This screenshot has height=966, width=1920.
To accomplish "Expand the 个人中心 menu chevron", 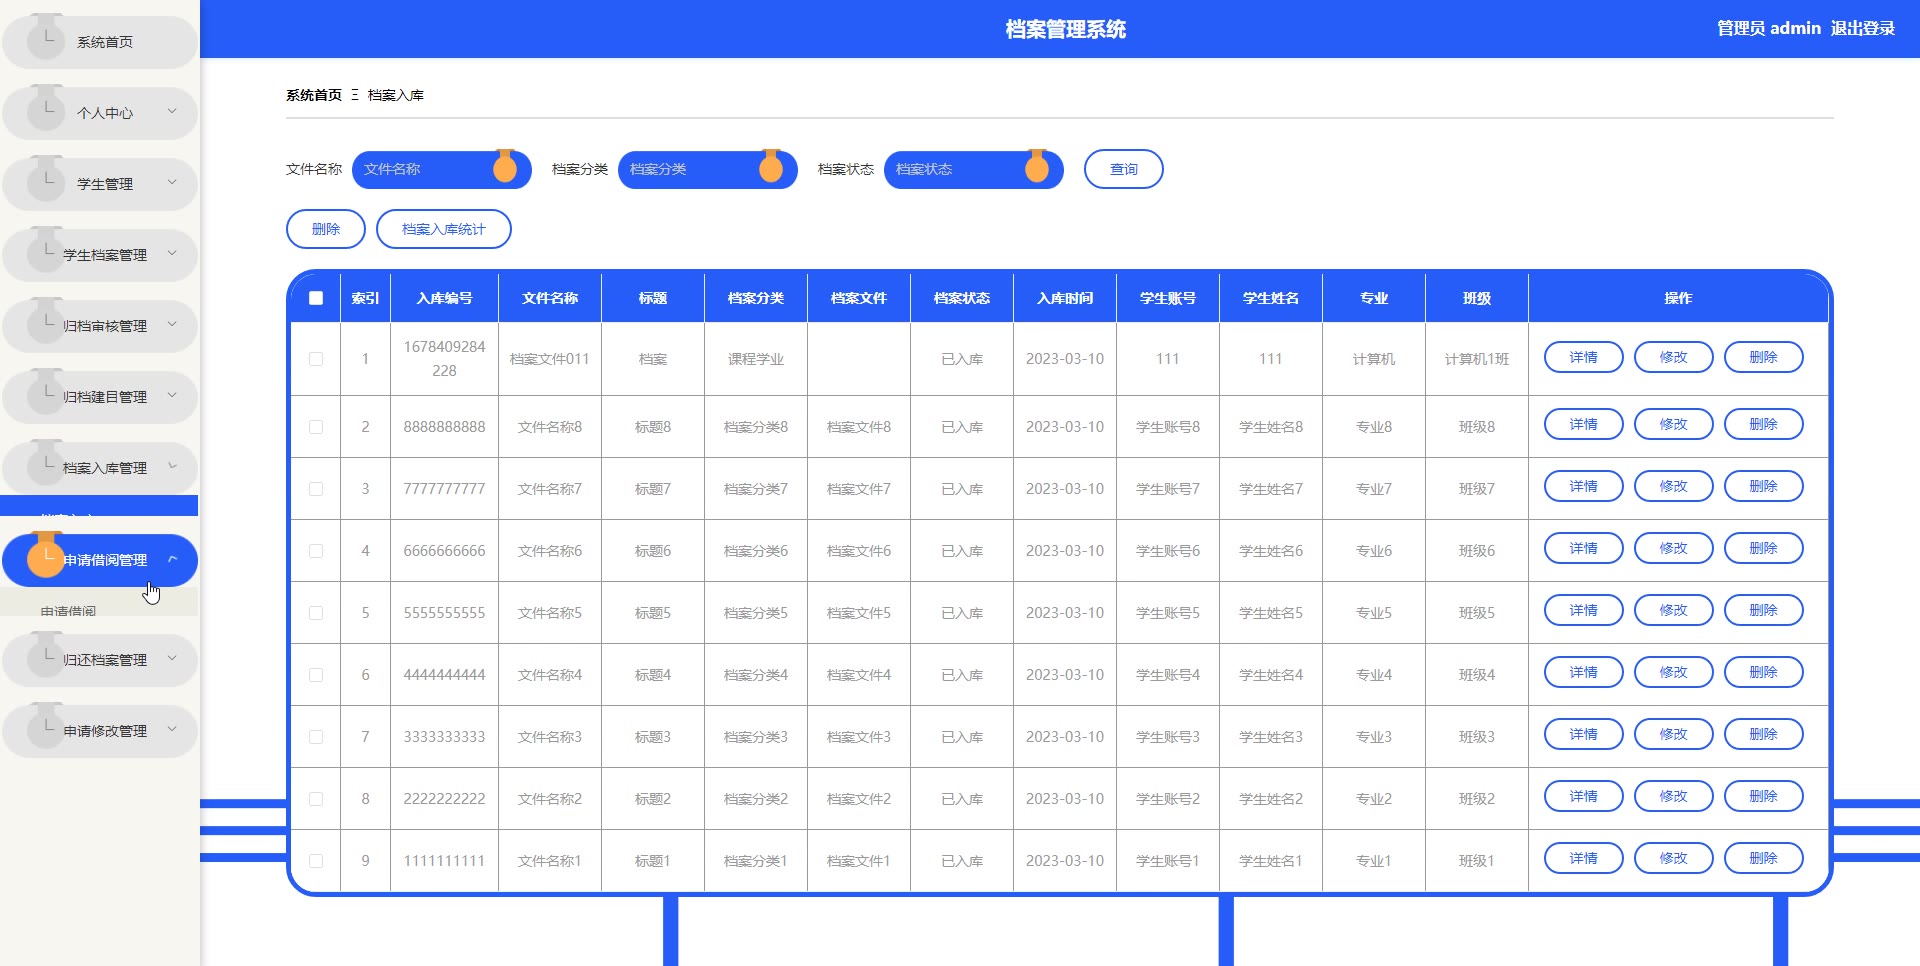I will [x=172, y=112].
